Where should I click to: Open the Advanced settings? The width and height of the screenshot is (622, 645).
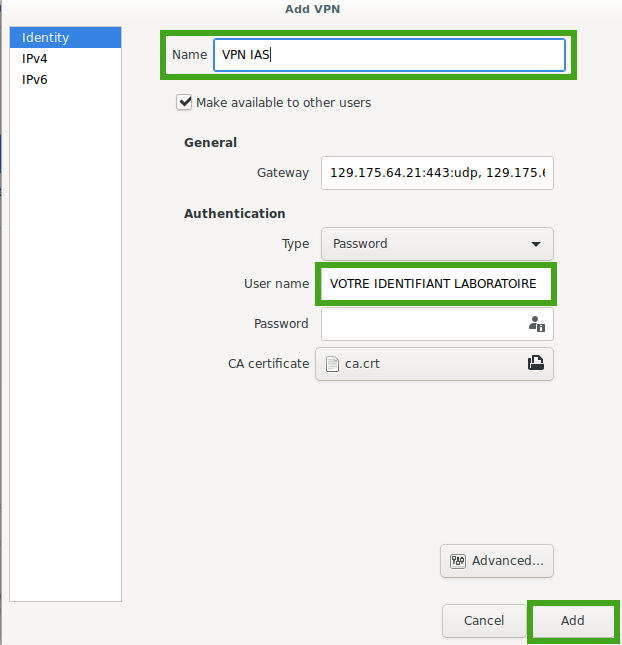[497, 561]
